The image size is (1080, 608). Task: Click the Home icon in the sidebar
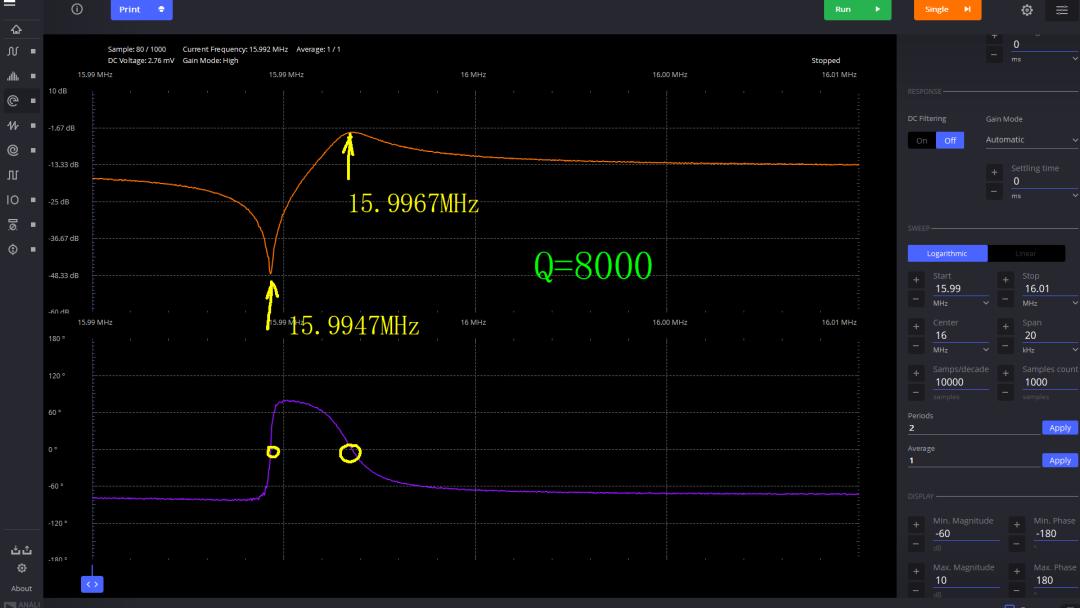(15, 29)
